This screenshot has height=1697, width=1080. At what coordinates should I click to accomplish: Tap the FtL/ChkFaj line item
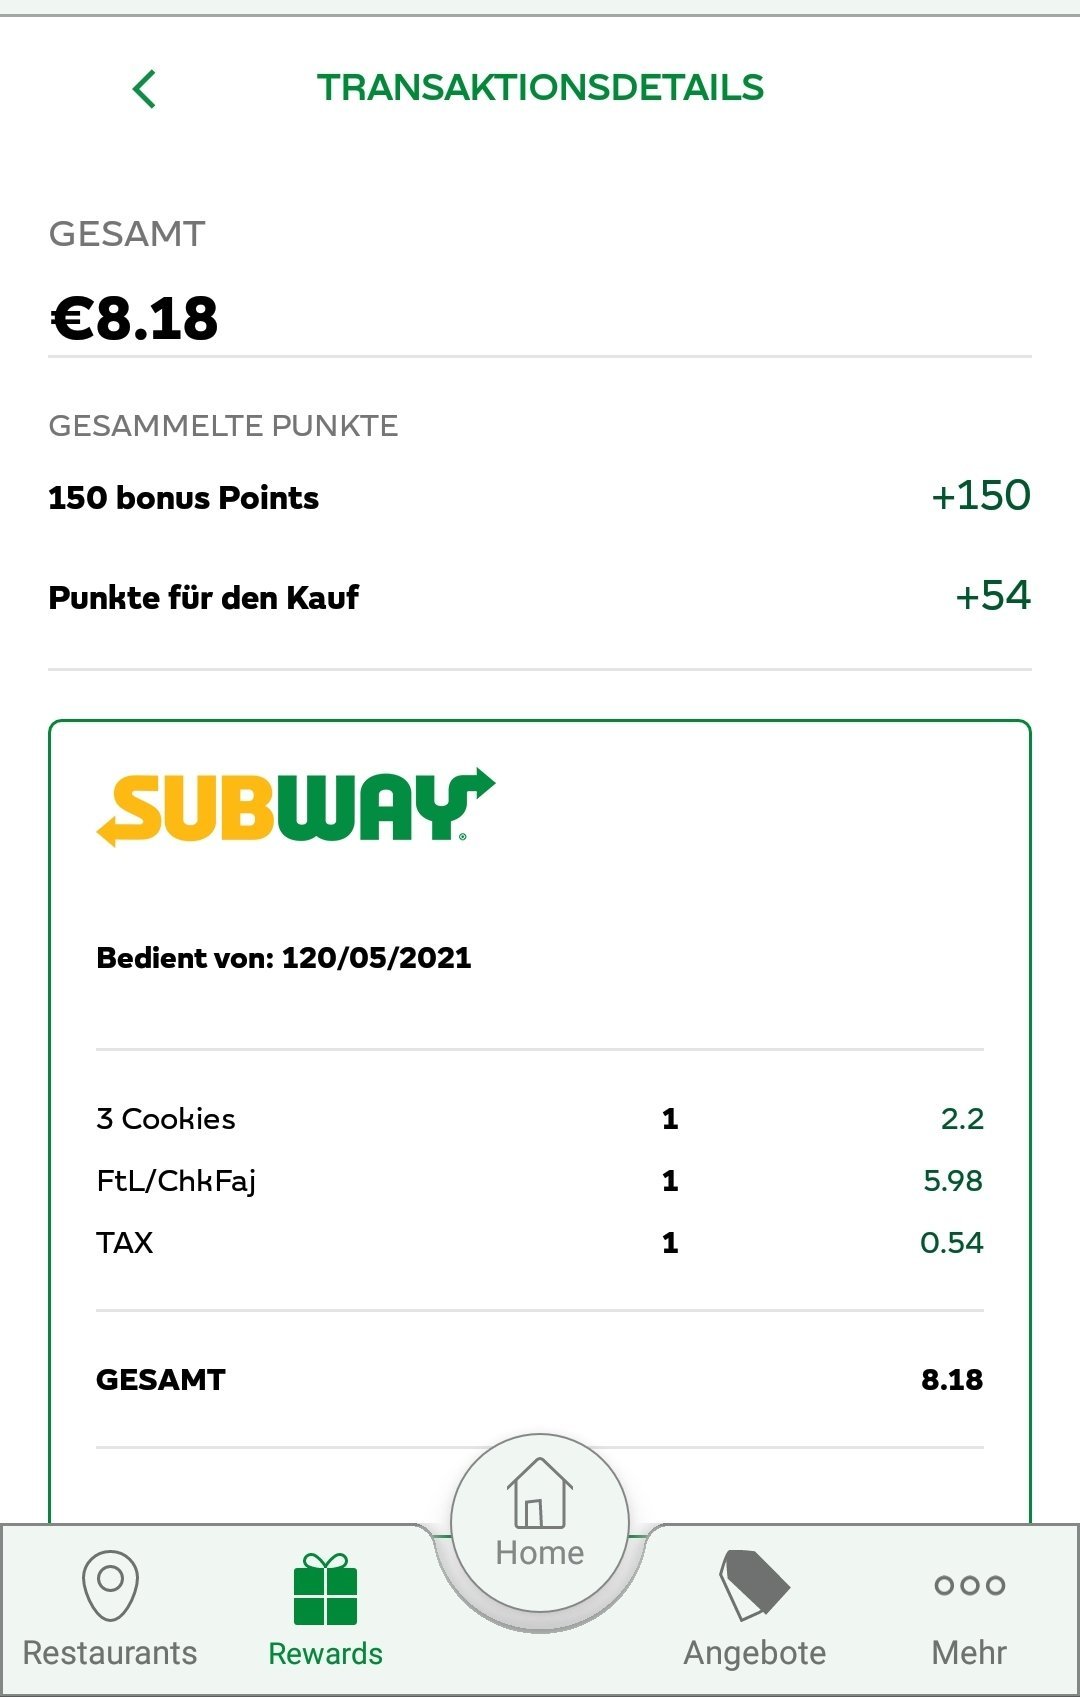click(540, 1181)
